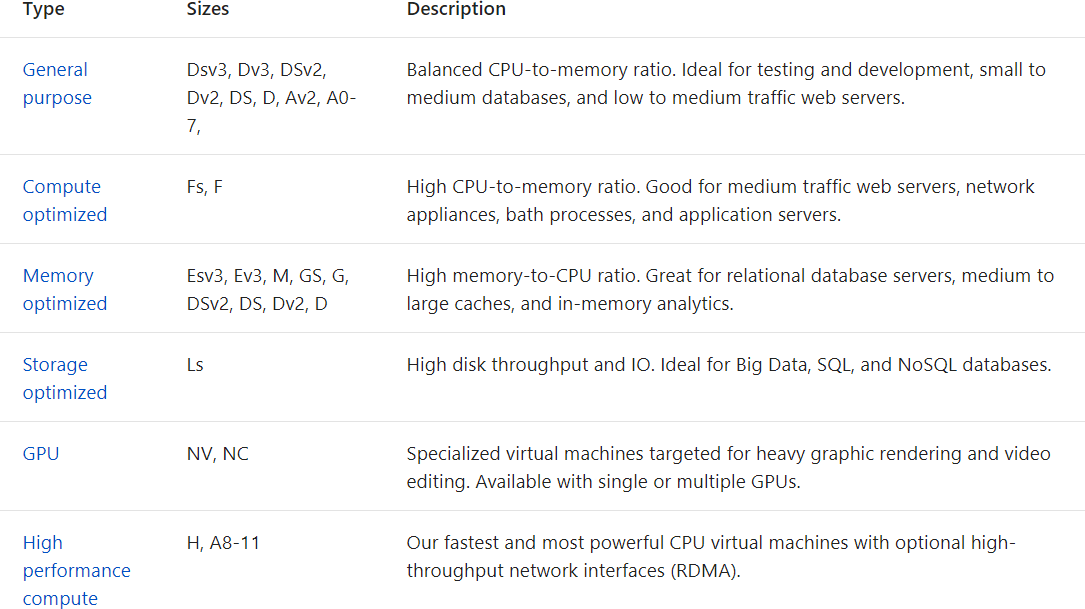Click the Storage optimized link
Image resolution: width=1085 pixels, height=609 pixels.
tap(64, 378)
